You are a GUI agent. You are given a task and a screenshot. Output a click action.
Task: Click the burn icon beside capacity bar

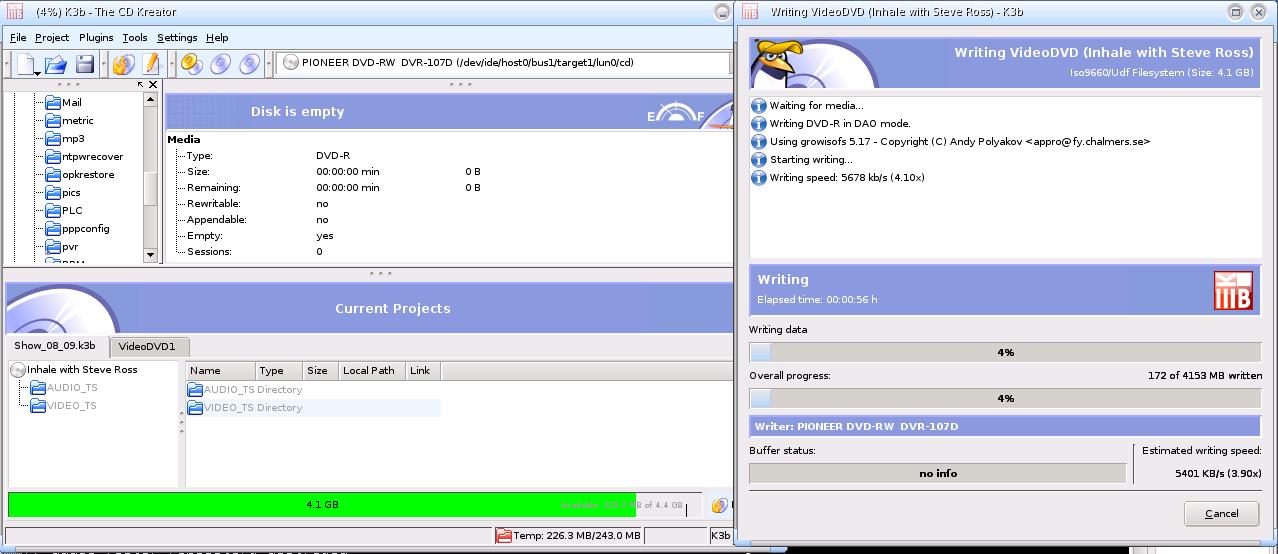pos(720,506)
